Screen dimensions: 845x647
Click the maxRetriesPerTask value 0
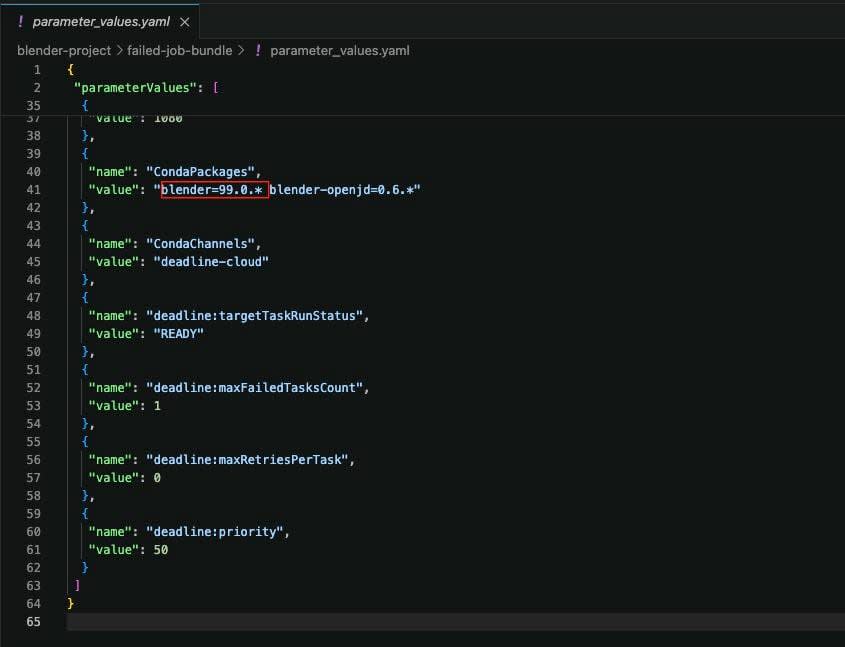156,477
